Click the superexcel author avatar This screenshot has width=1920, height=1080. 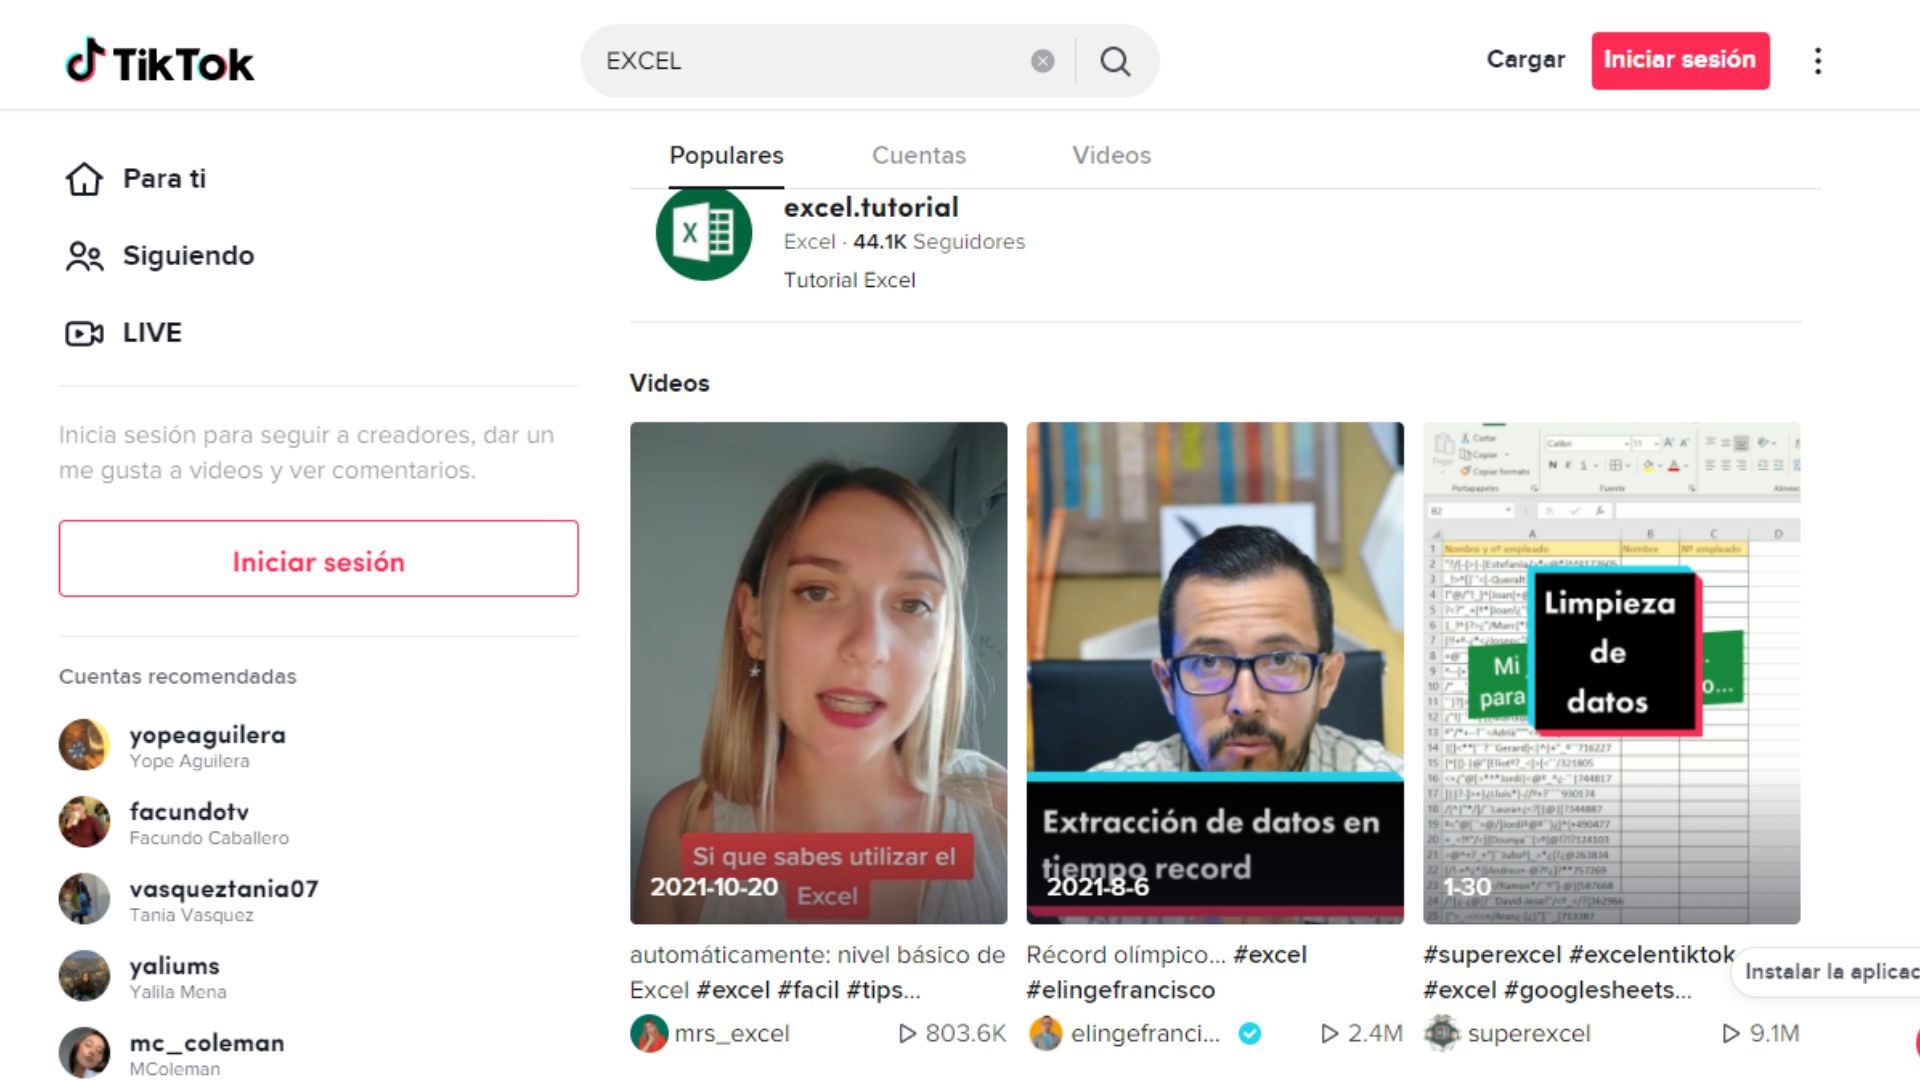pyautogui.click(x=1442, y=1034)
